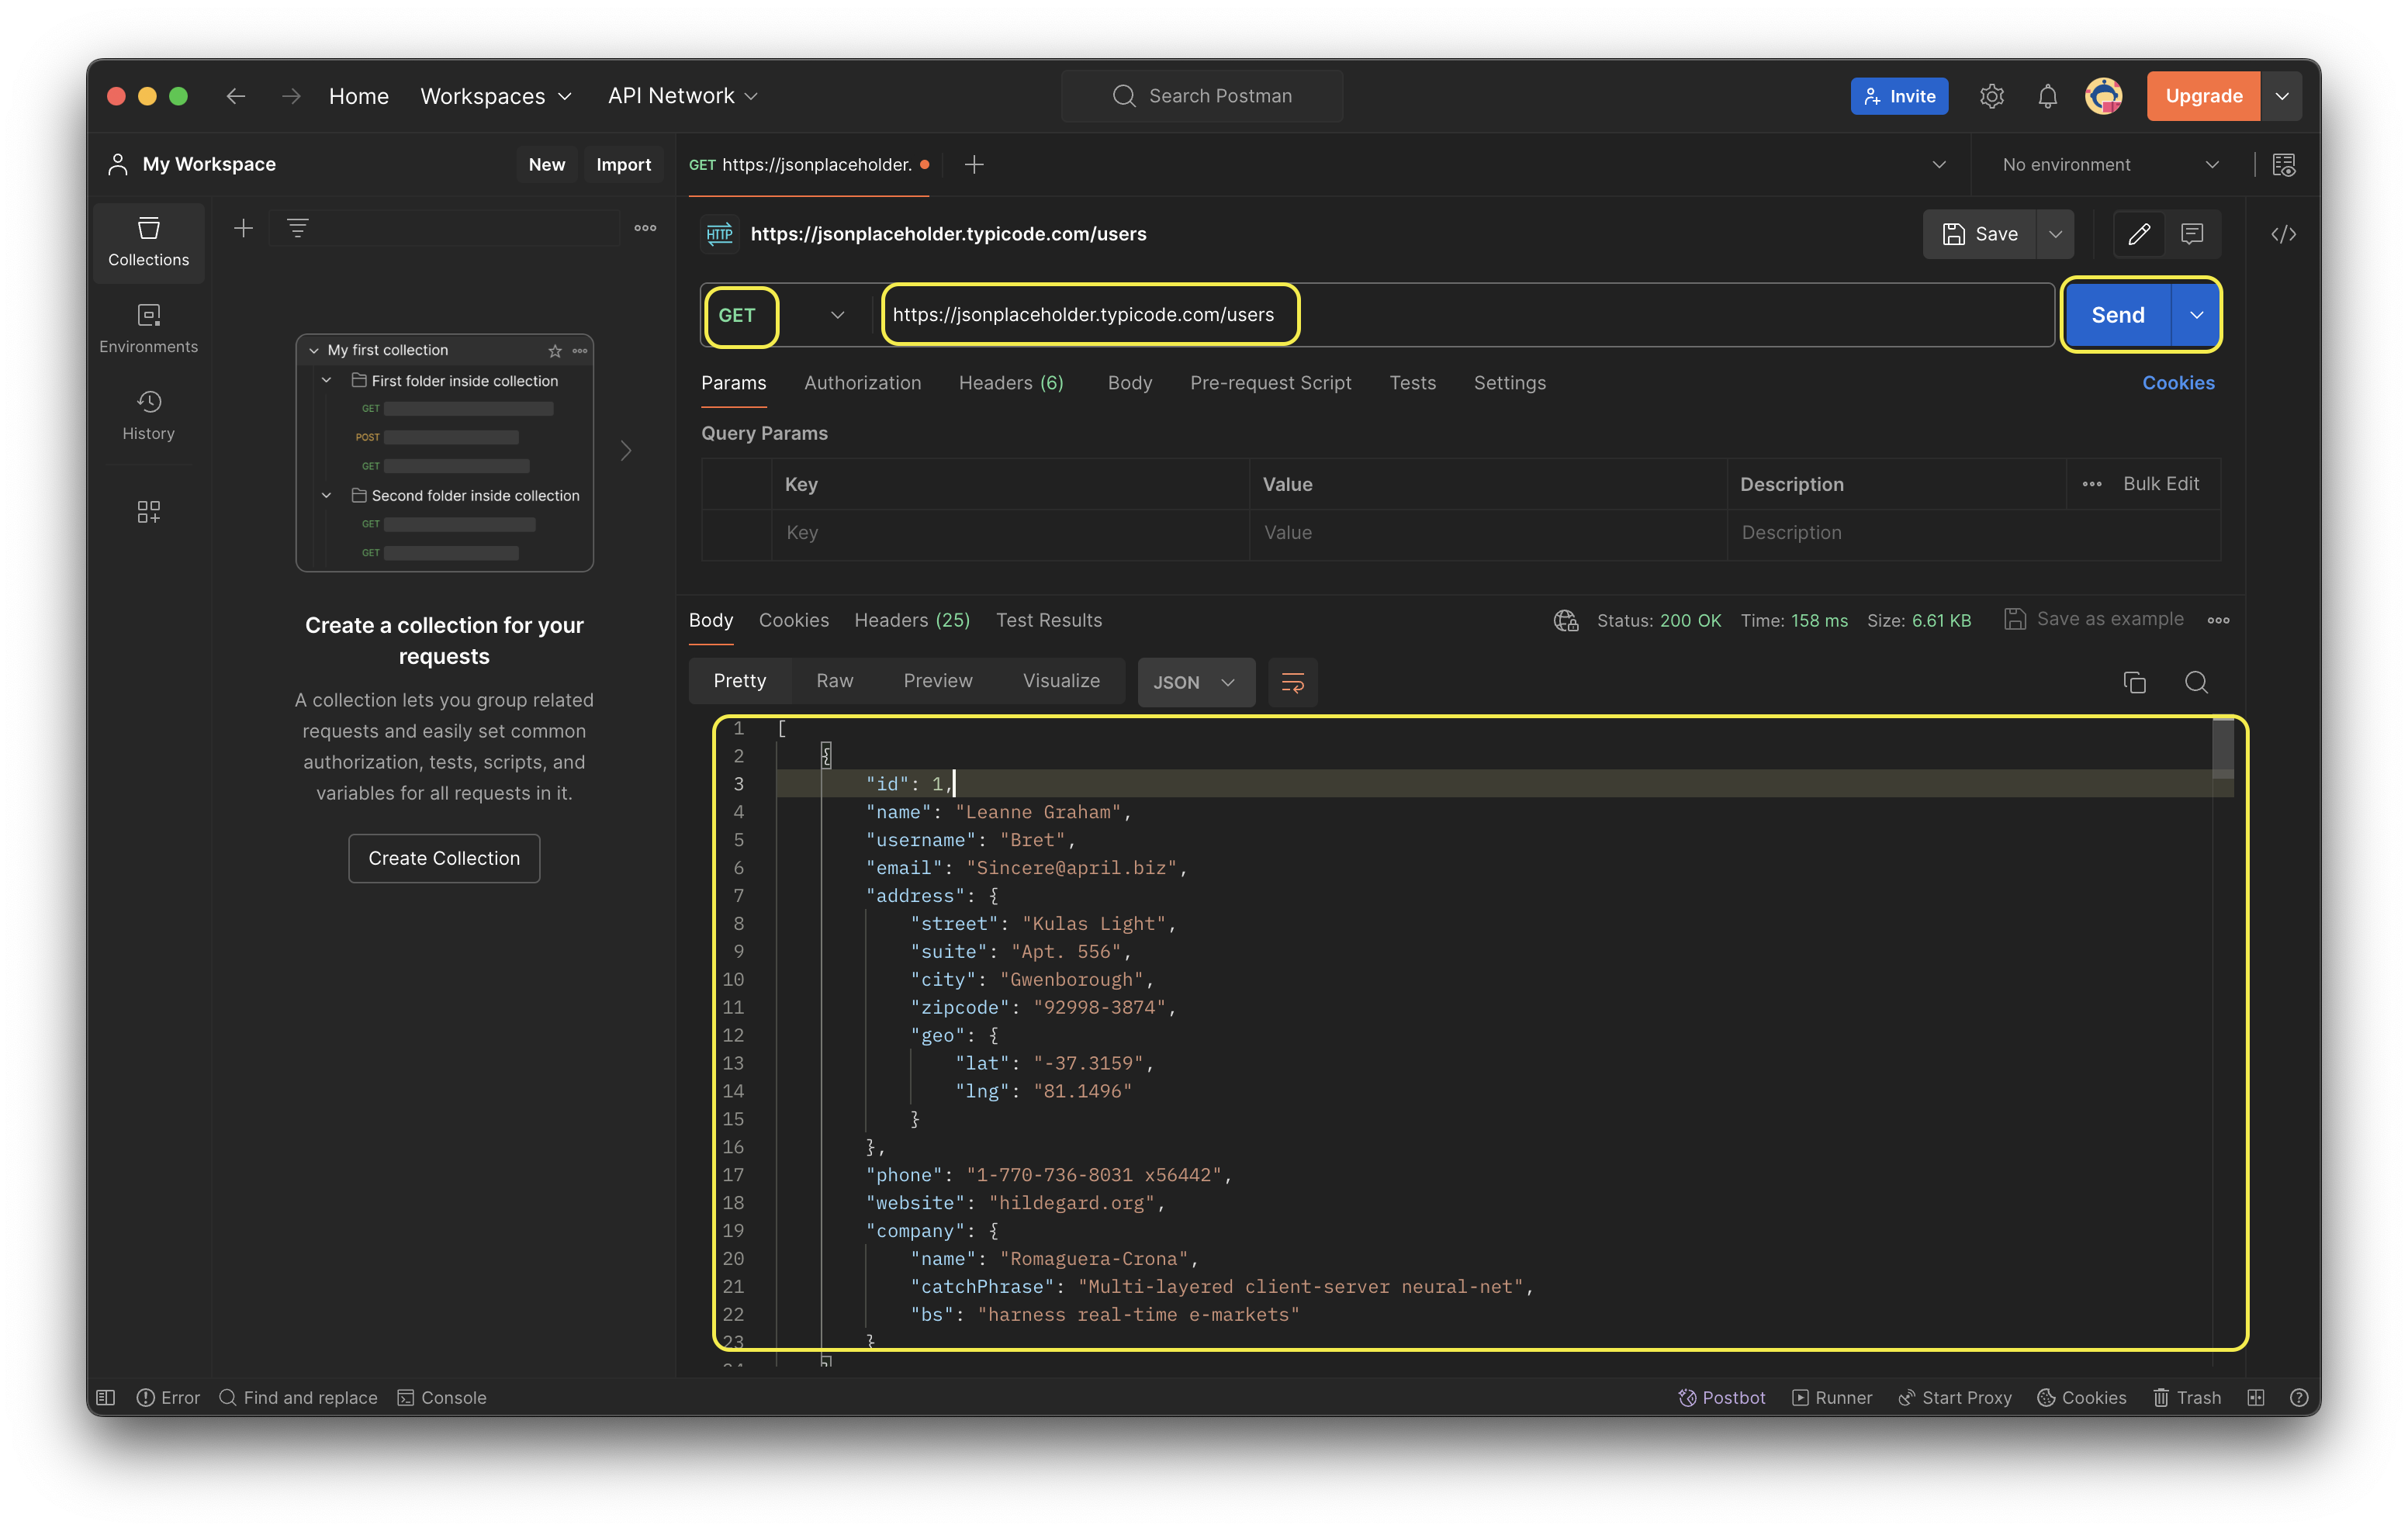Click the comments icon beside Save

(x=2192, y=234)
